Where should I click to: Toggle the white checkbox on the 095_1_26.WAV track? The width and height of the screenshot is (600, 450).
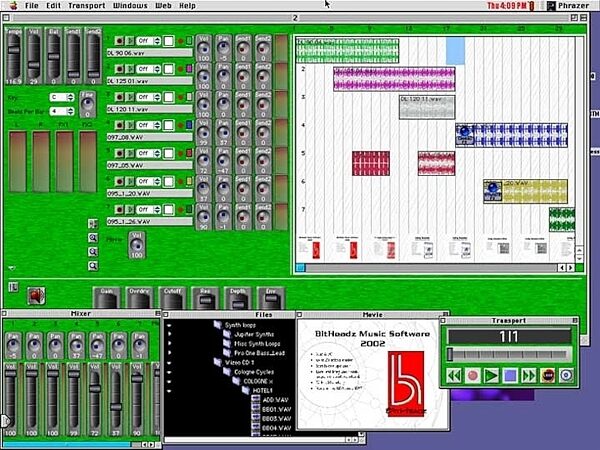pyautogui.click(x=168, y=209)
